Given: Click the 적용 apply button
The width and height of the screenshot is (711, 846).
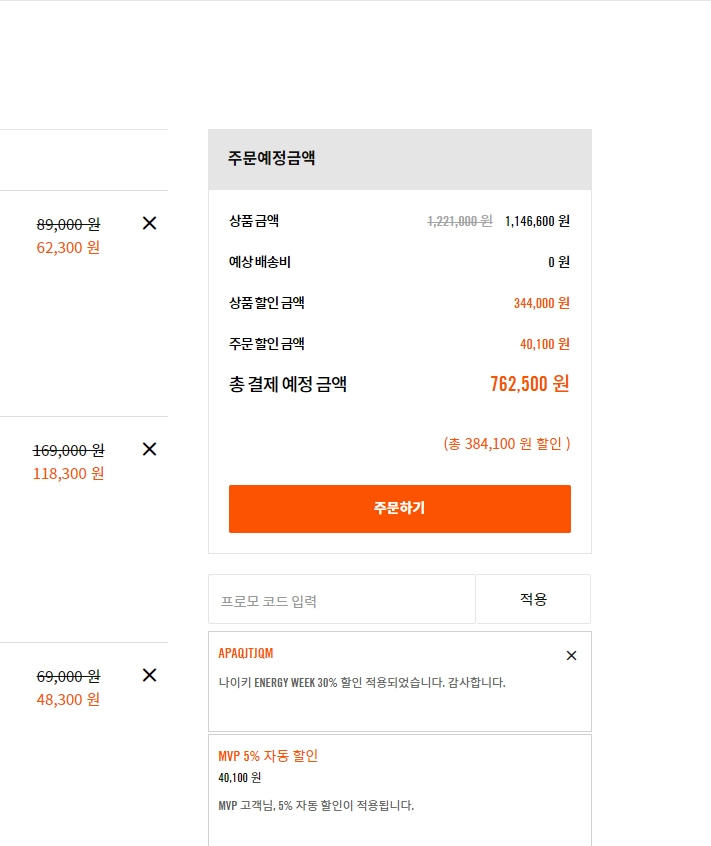Looking at the screenshot, I should pos(533,599).
